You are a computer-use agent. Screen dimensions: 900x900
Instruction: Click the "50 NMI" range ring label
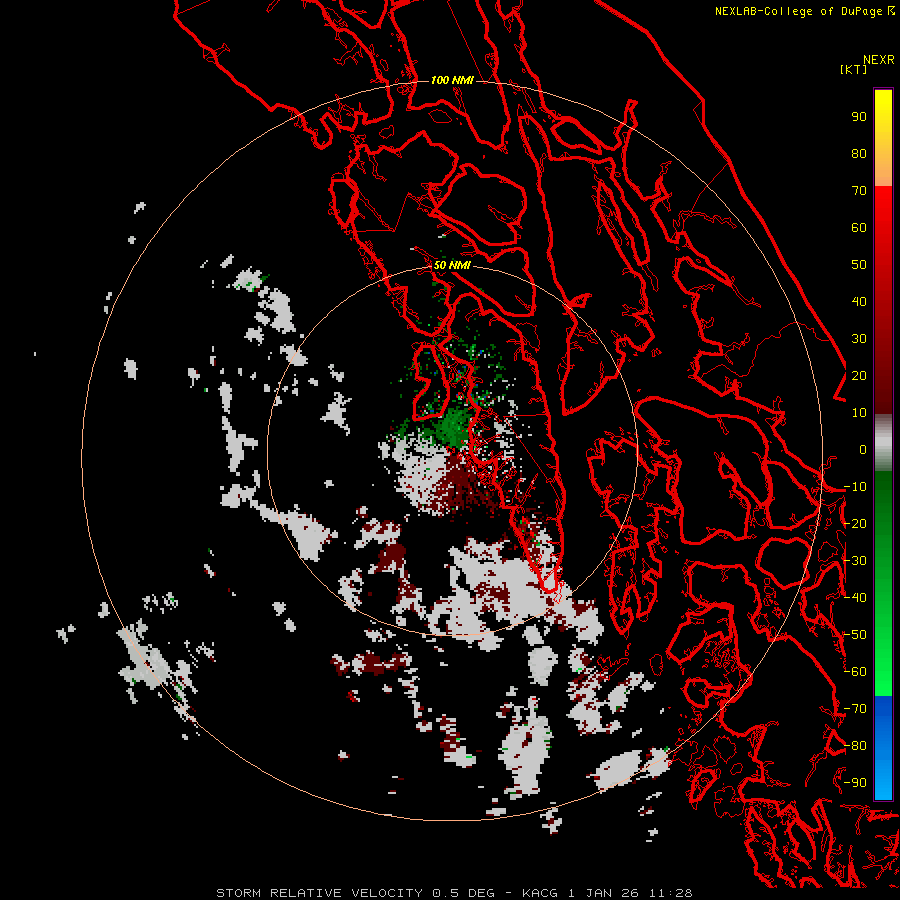pyautogui.click(x=452, y=265)
